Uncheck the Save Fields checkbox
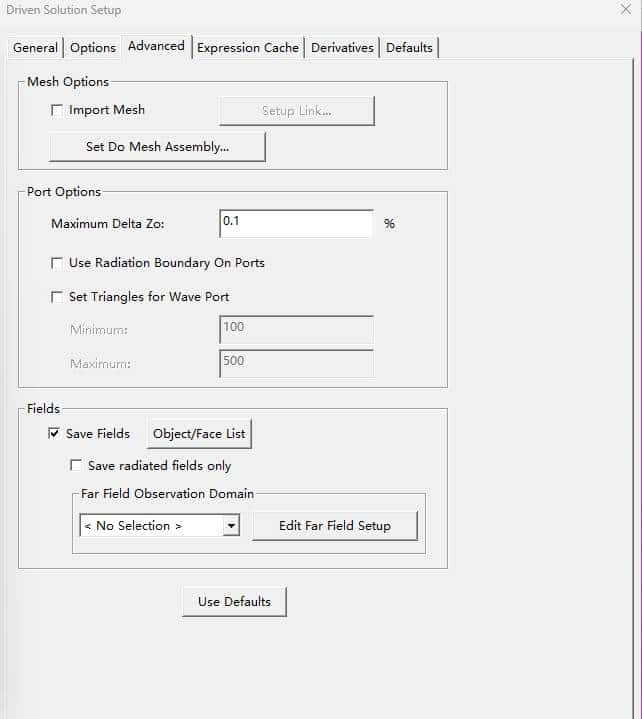642x719 pixels. tap(54, 434)
